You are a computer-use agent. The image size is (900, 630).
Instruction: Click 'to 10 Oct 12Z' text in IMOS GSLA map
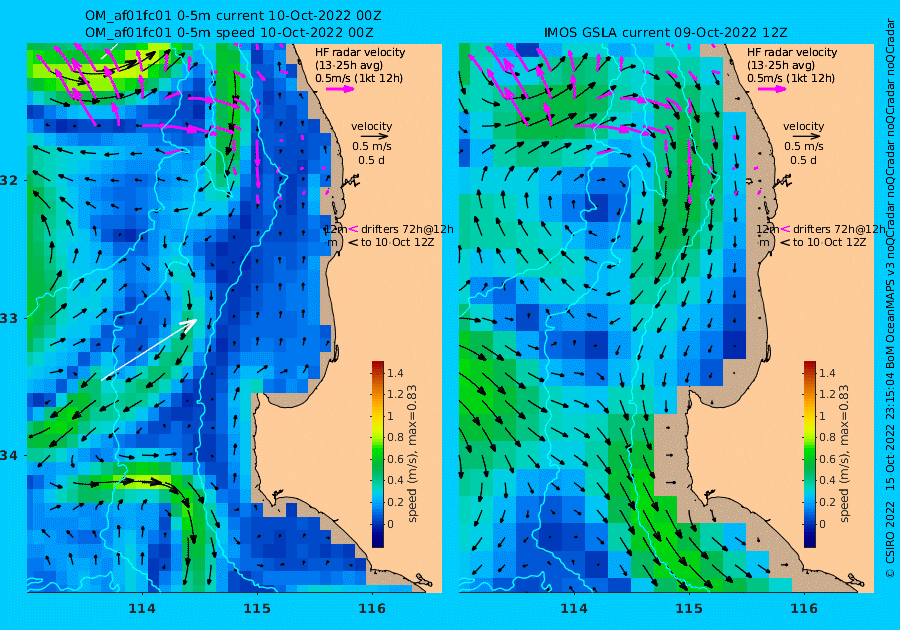829,242
